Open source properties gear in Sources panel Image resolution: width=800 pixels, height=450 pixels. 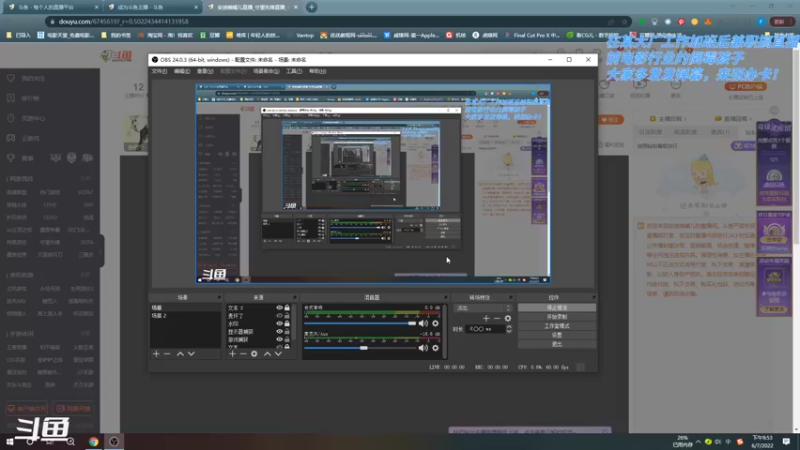tap(254, 354)
